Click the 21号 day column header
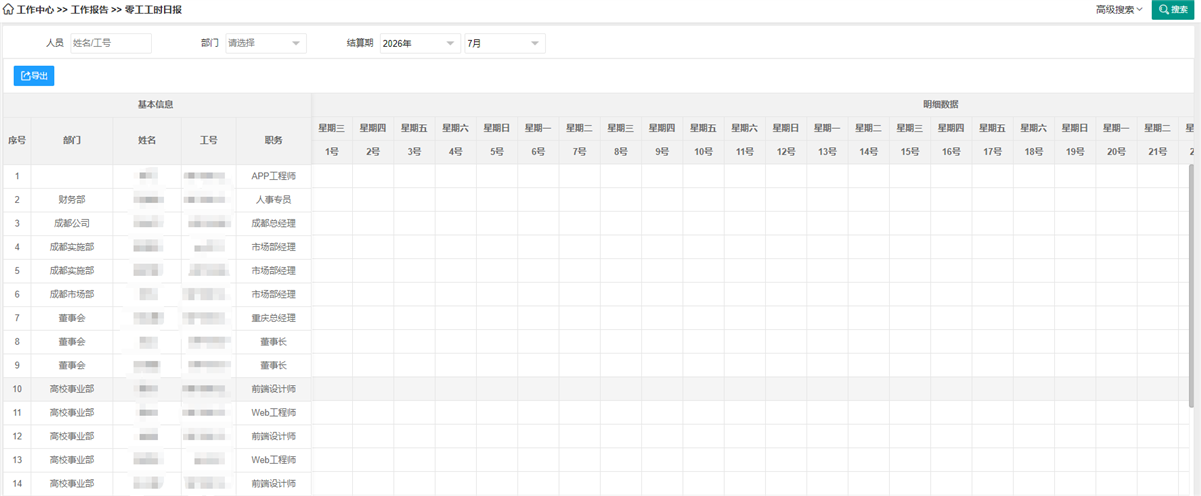This screenshot has width=1201, height=496. click(1158, 152)
